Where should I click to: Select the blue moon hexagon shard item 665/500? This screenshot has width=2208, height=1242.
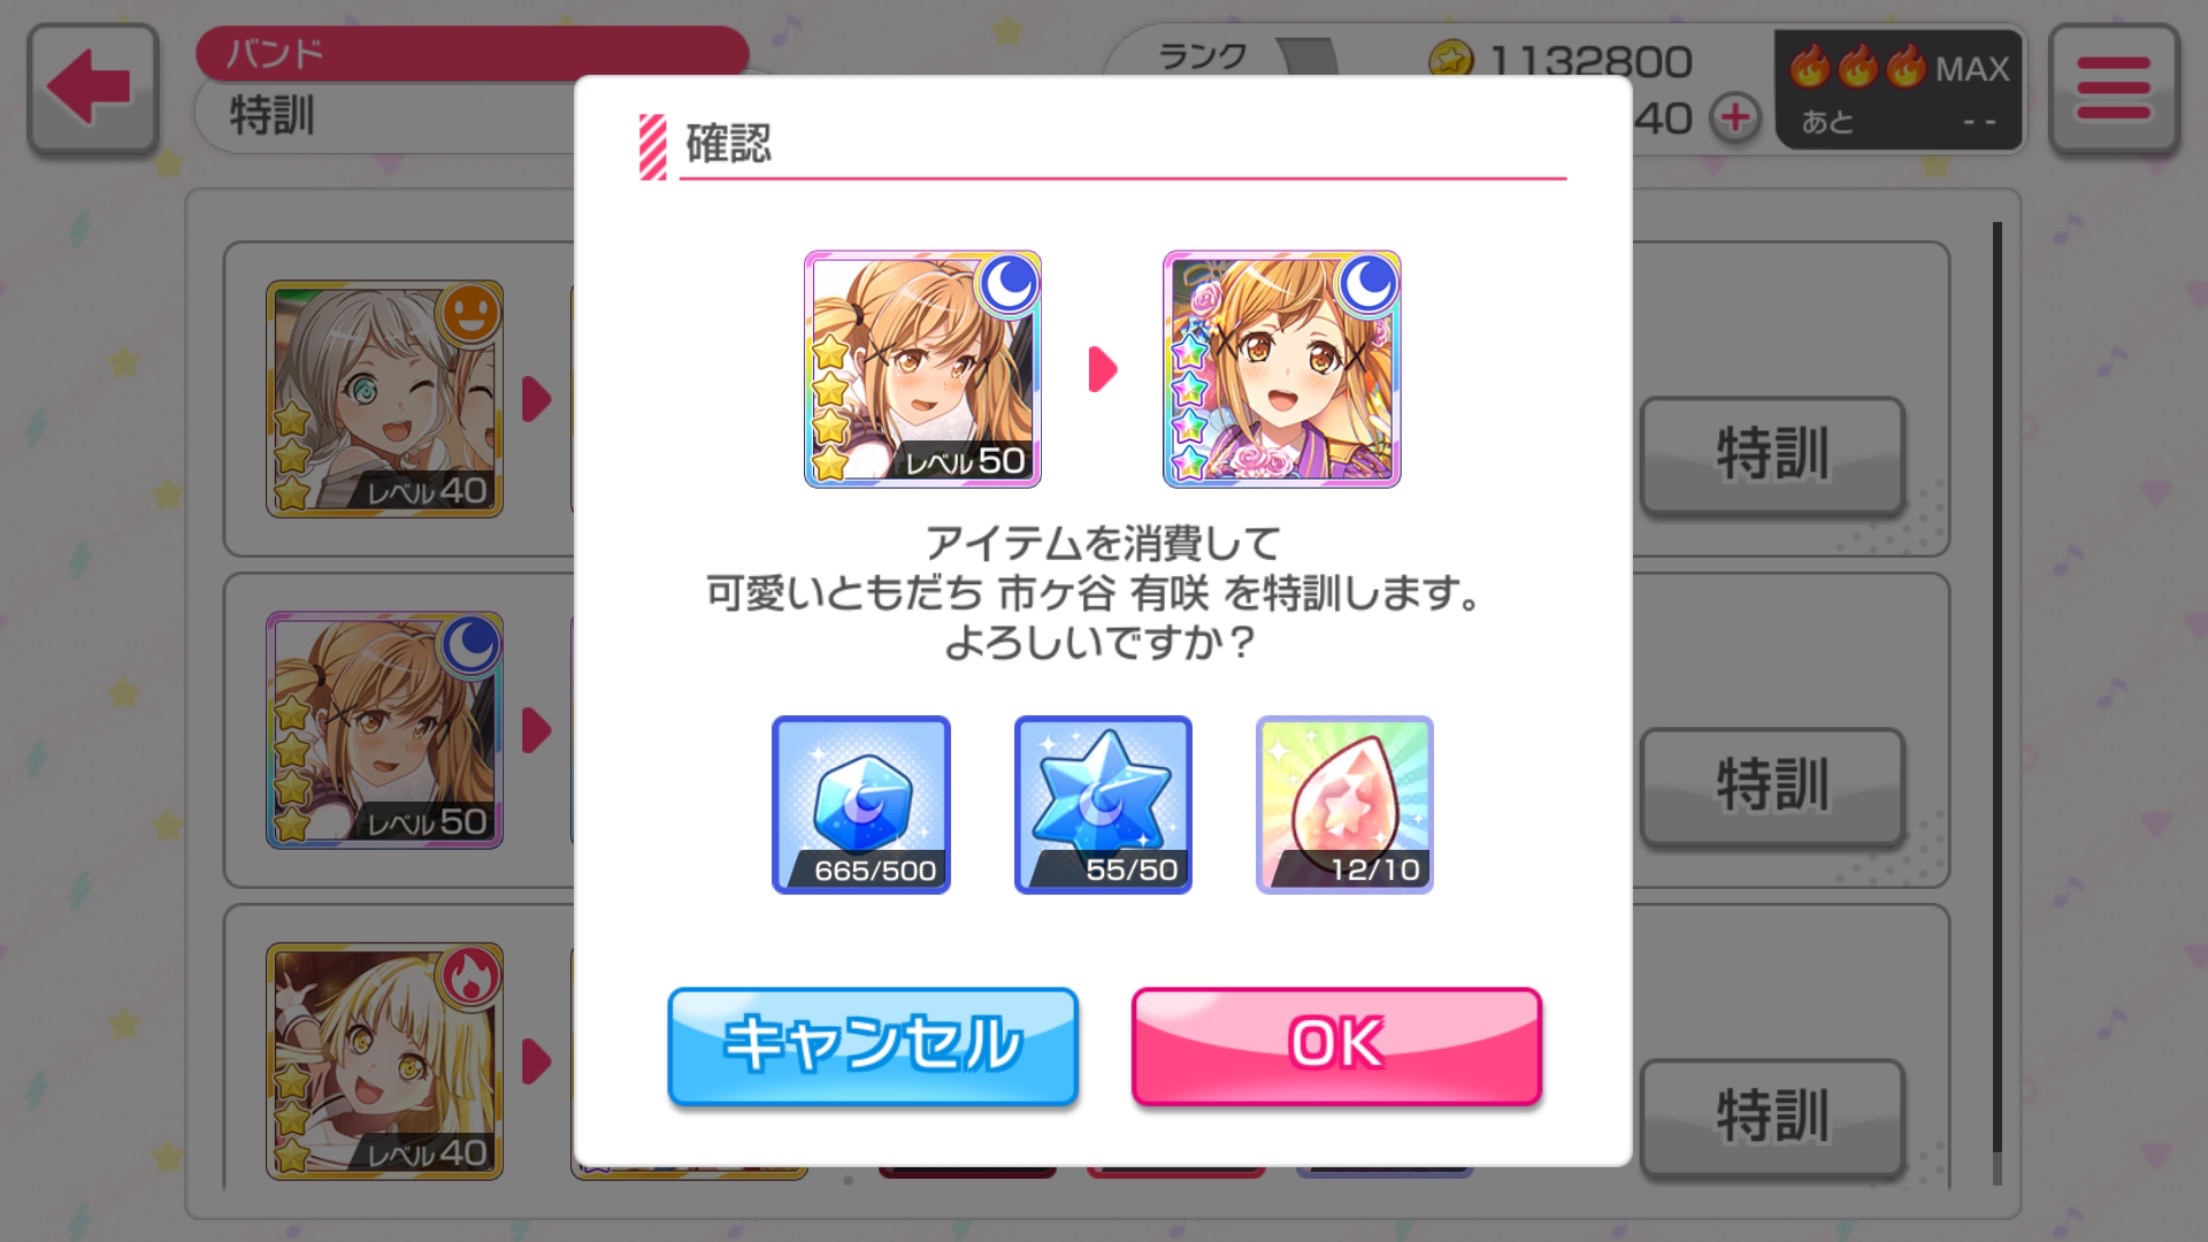click(861, 804)
